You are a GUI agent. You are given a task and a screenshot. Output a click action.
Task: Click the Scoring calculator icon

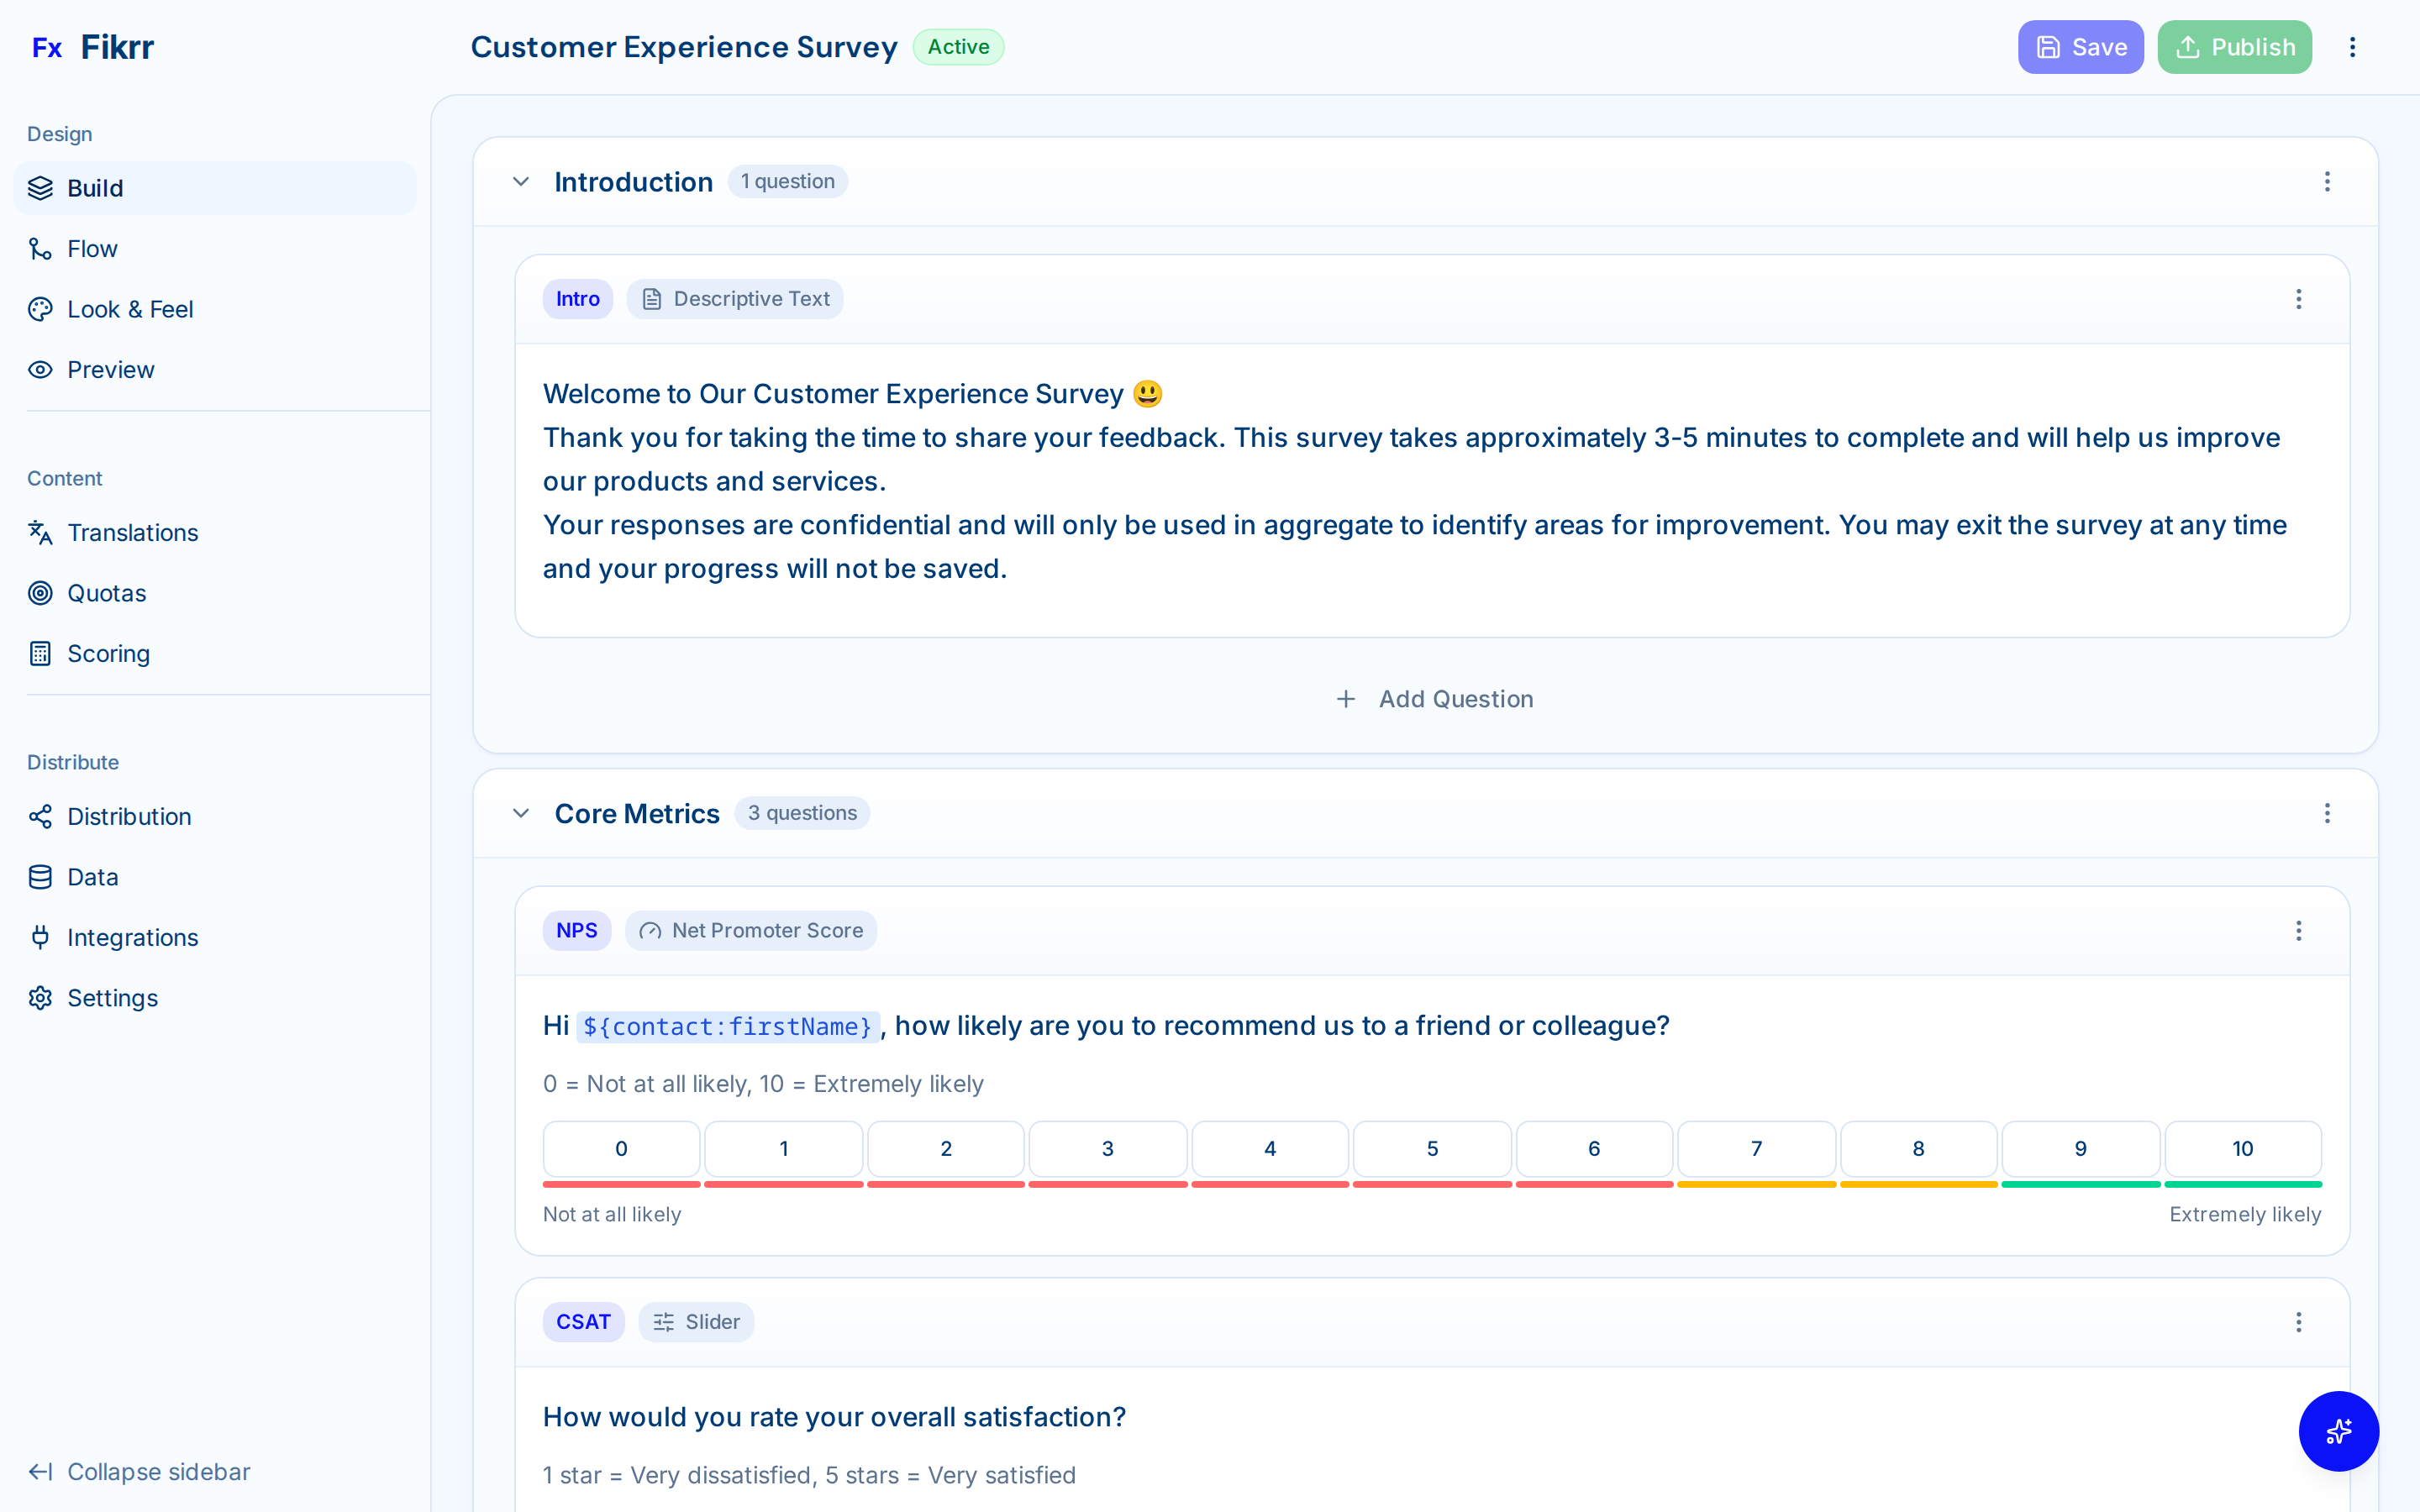[40, 653]
